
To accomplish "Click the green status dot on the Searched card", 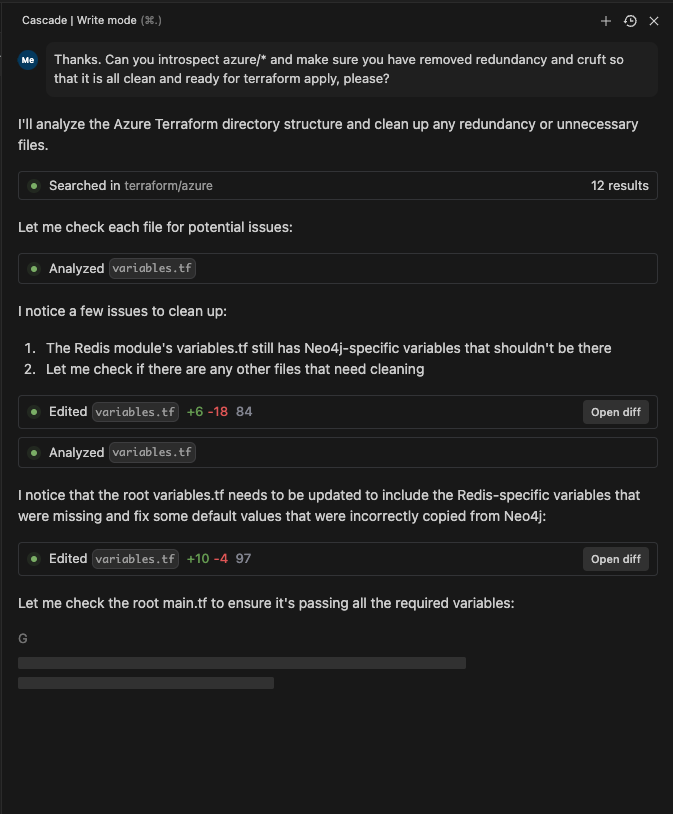I will [x=34, y=185].
